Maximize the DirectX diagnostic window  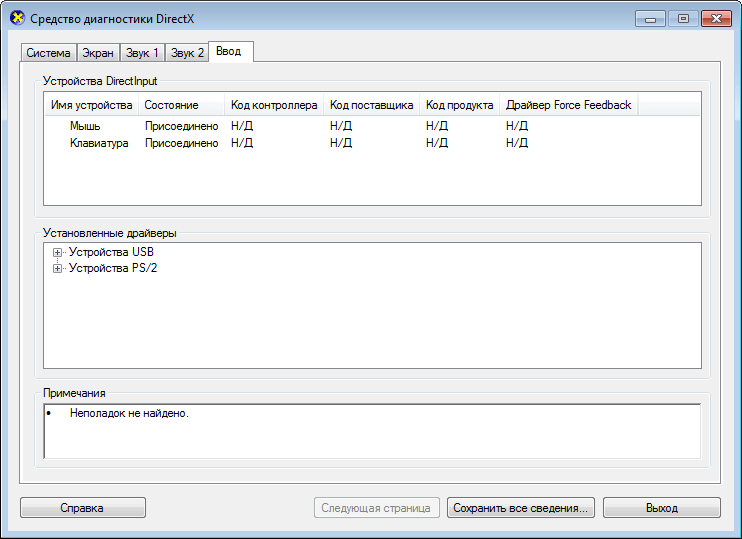[x=683, y=19]
